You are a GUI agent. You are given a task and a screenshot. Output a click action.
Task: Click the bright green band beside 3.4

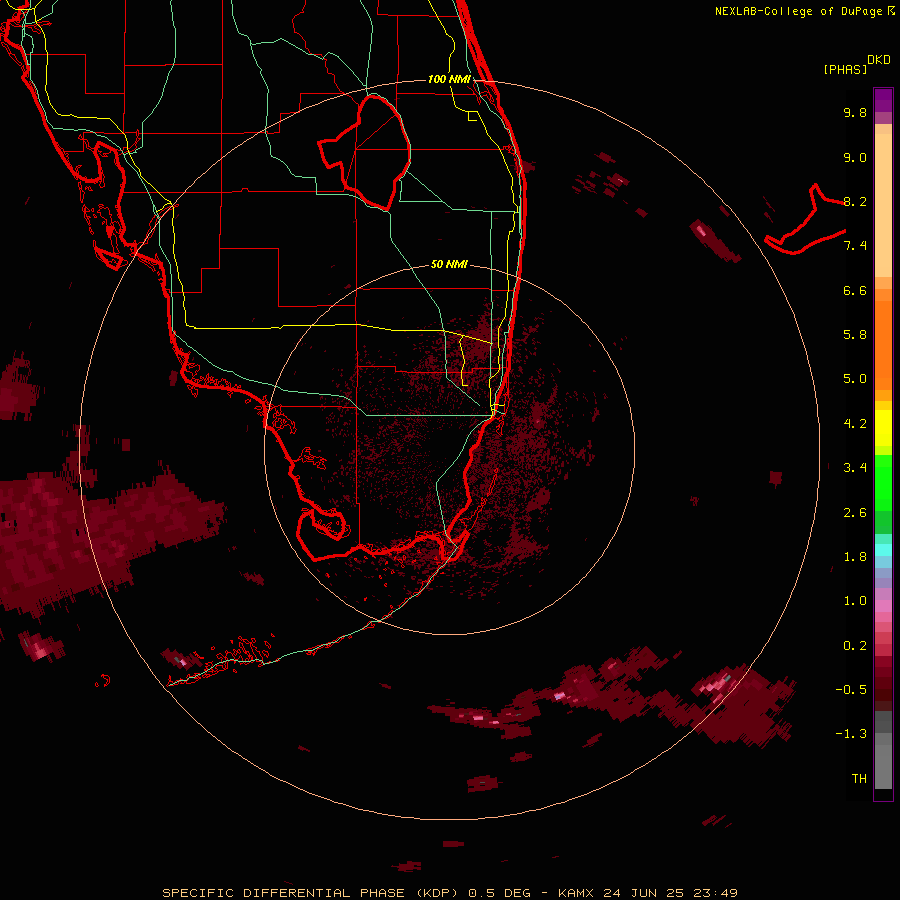pos(883,482)
